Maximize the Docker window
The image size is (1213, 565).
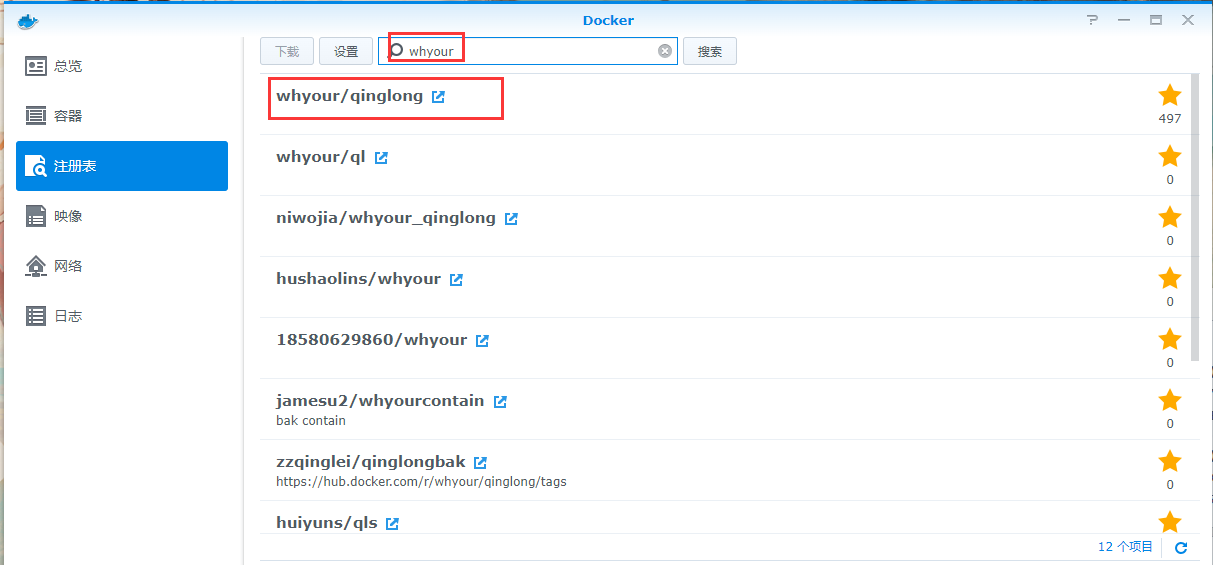coord(1156,20)
